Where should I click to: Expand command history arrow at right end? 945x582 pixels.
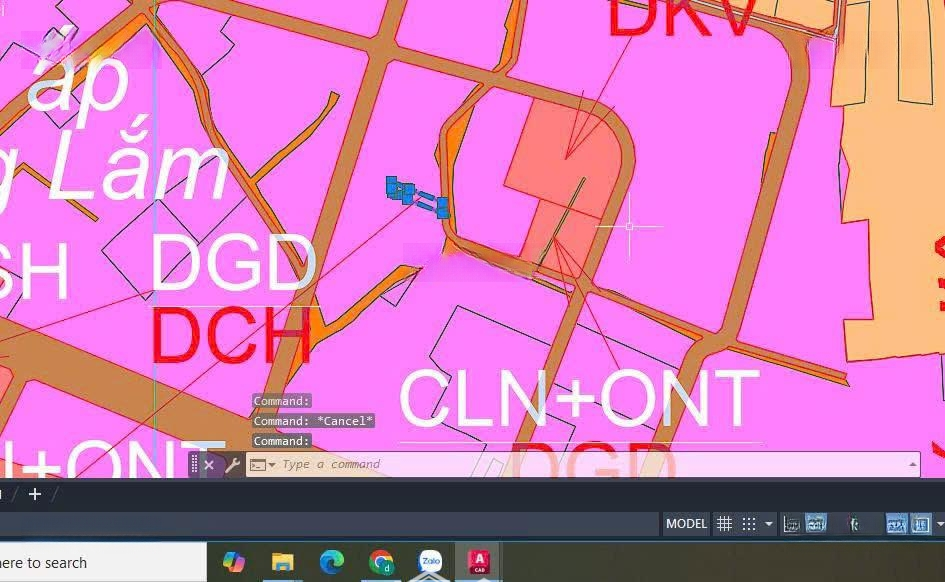[912, 465]
